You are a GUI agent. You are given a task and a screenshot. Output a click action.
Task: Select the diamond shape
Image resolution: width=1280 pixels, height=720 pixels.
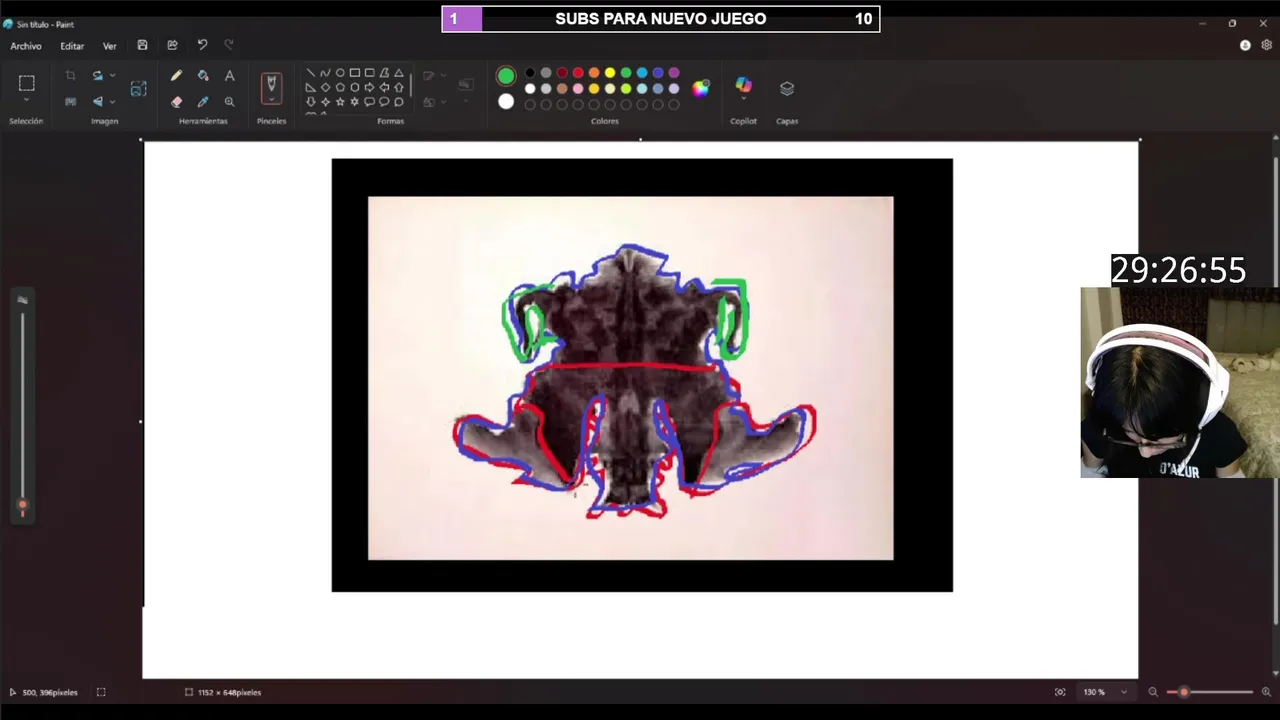pyautogui.click(x=325, y=87)
